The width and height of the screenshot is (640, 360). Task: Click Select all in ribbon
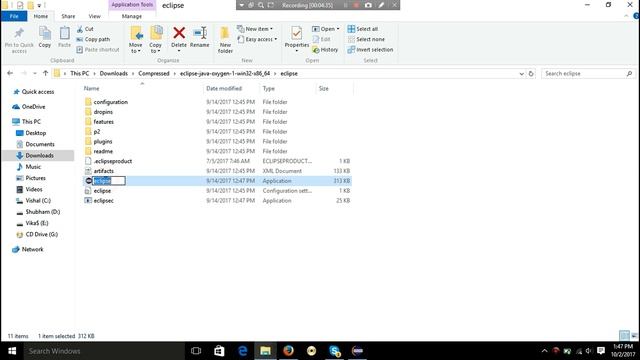[x=363, y=29]
